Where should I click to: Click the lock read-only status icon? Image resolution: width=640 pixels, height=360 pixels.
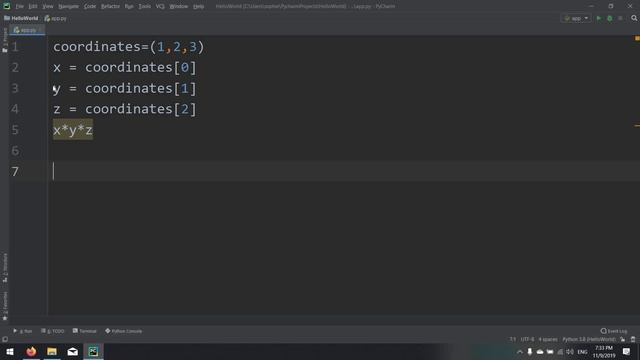[622, 339]
